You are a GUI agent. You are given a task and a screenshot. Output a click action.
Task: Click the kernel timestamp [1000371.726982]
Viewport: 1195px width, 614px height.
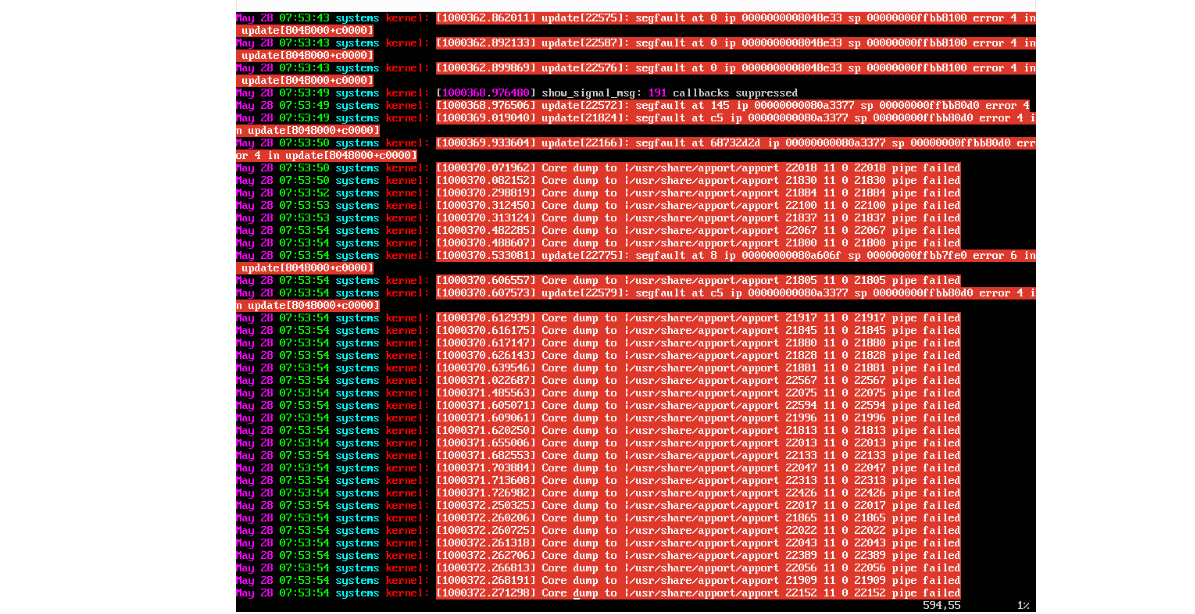pos(486,493)
